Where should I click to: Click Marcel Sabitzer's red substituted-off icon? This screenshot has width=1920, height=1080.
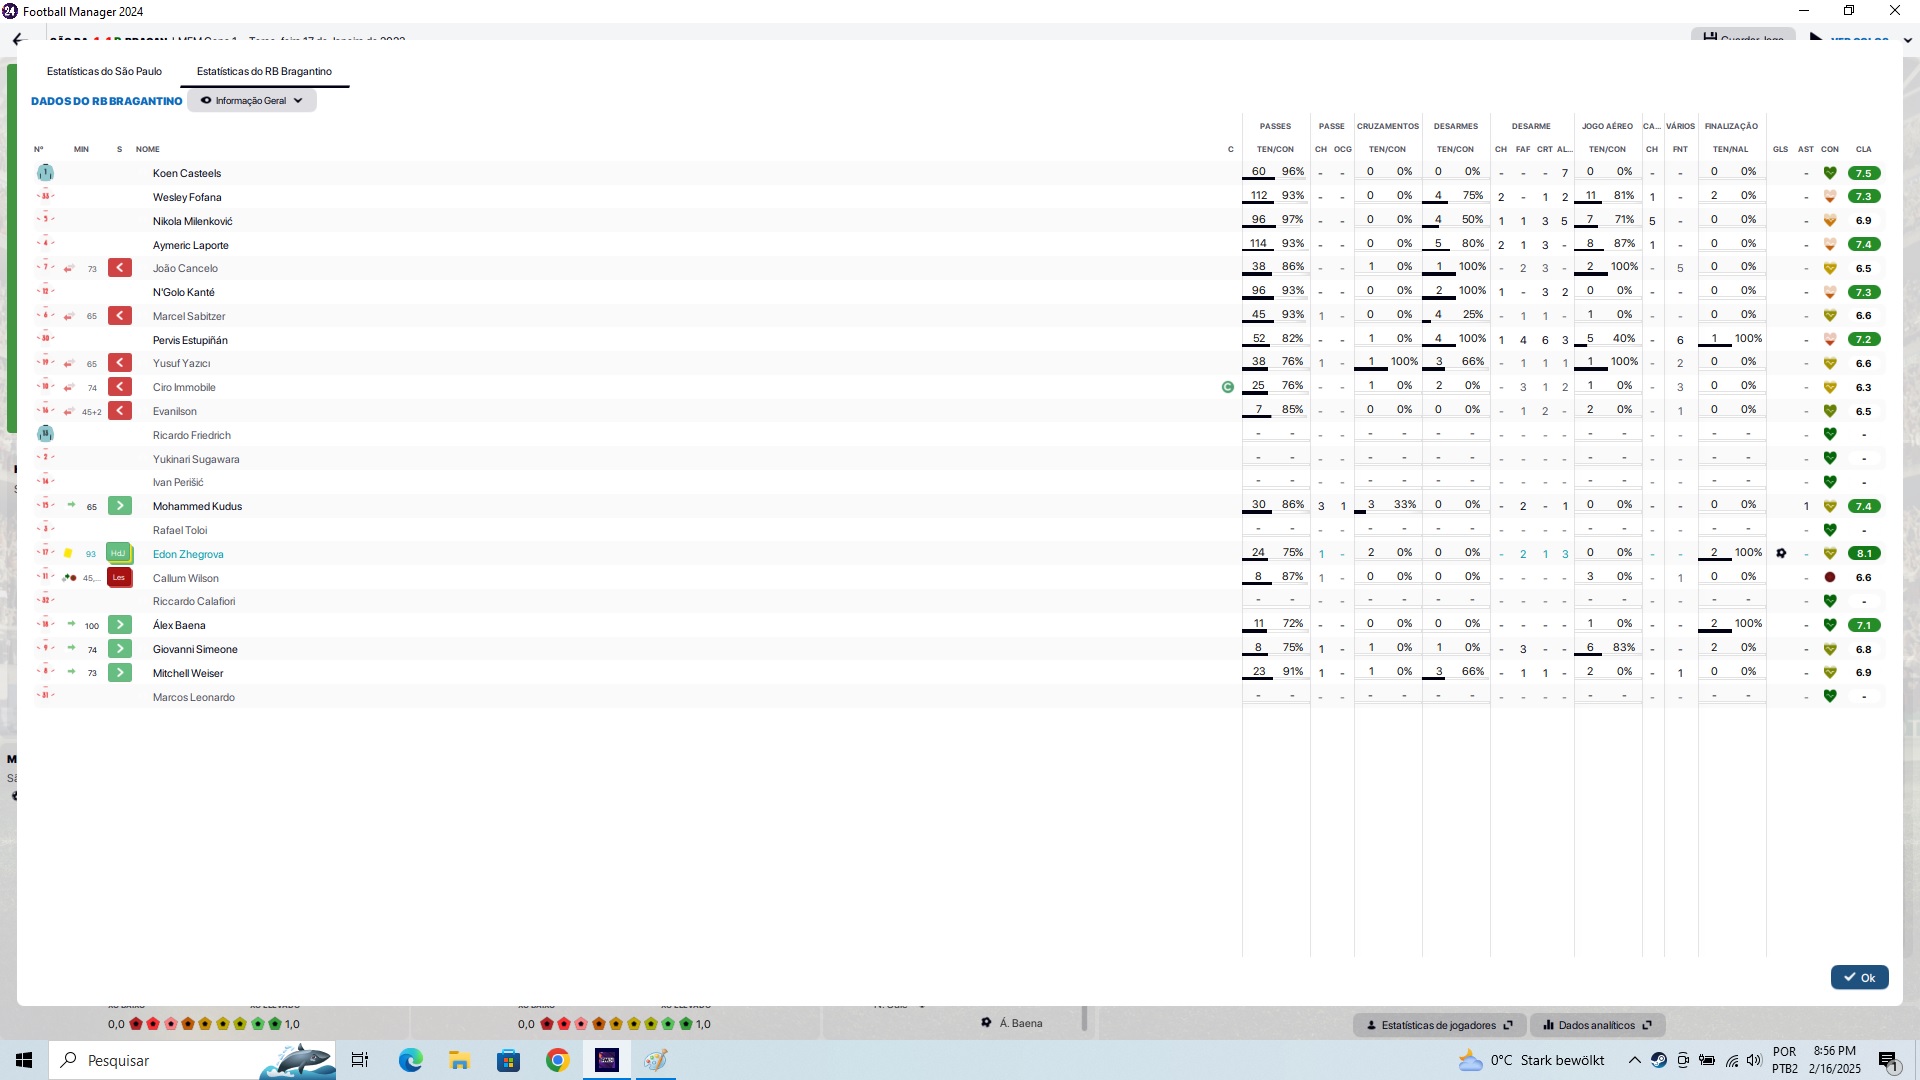(x=120, y=316)
